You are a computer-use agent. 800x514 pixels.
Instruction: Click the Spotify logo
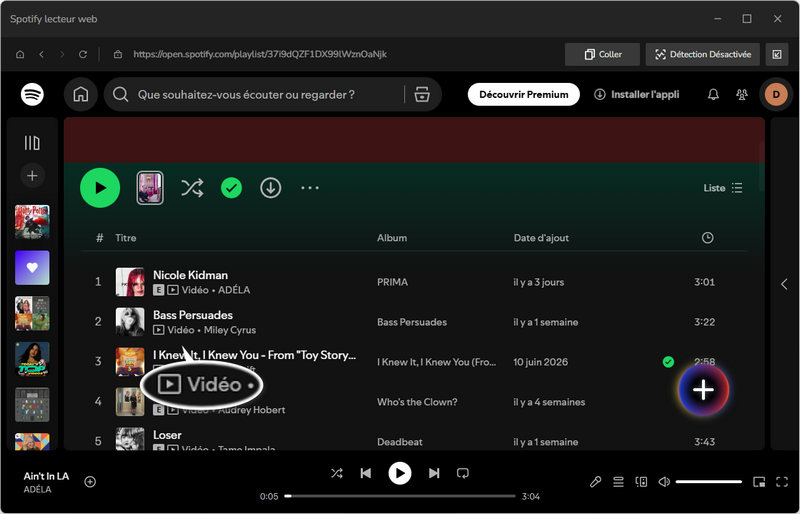[32, 94]
